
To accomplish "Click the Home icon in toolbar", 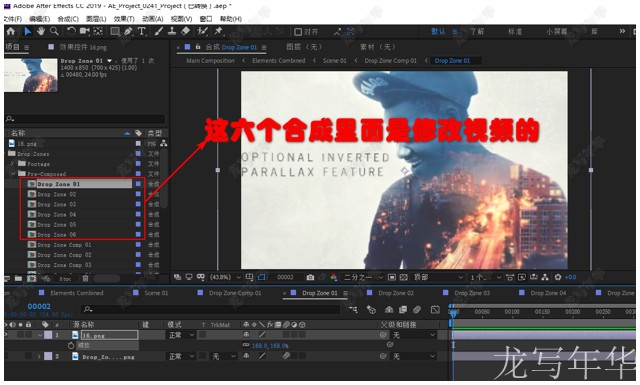I will click(x=11, y=31).
